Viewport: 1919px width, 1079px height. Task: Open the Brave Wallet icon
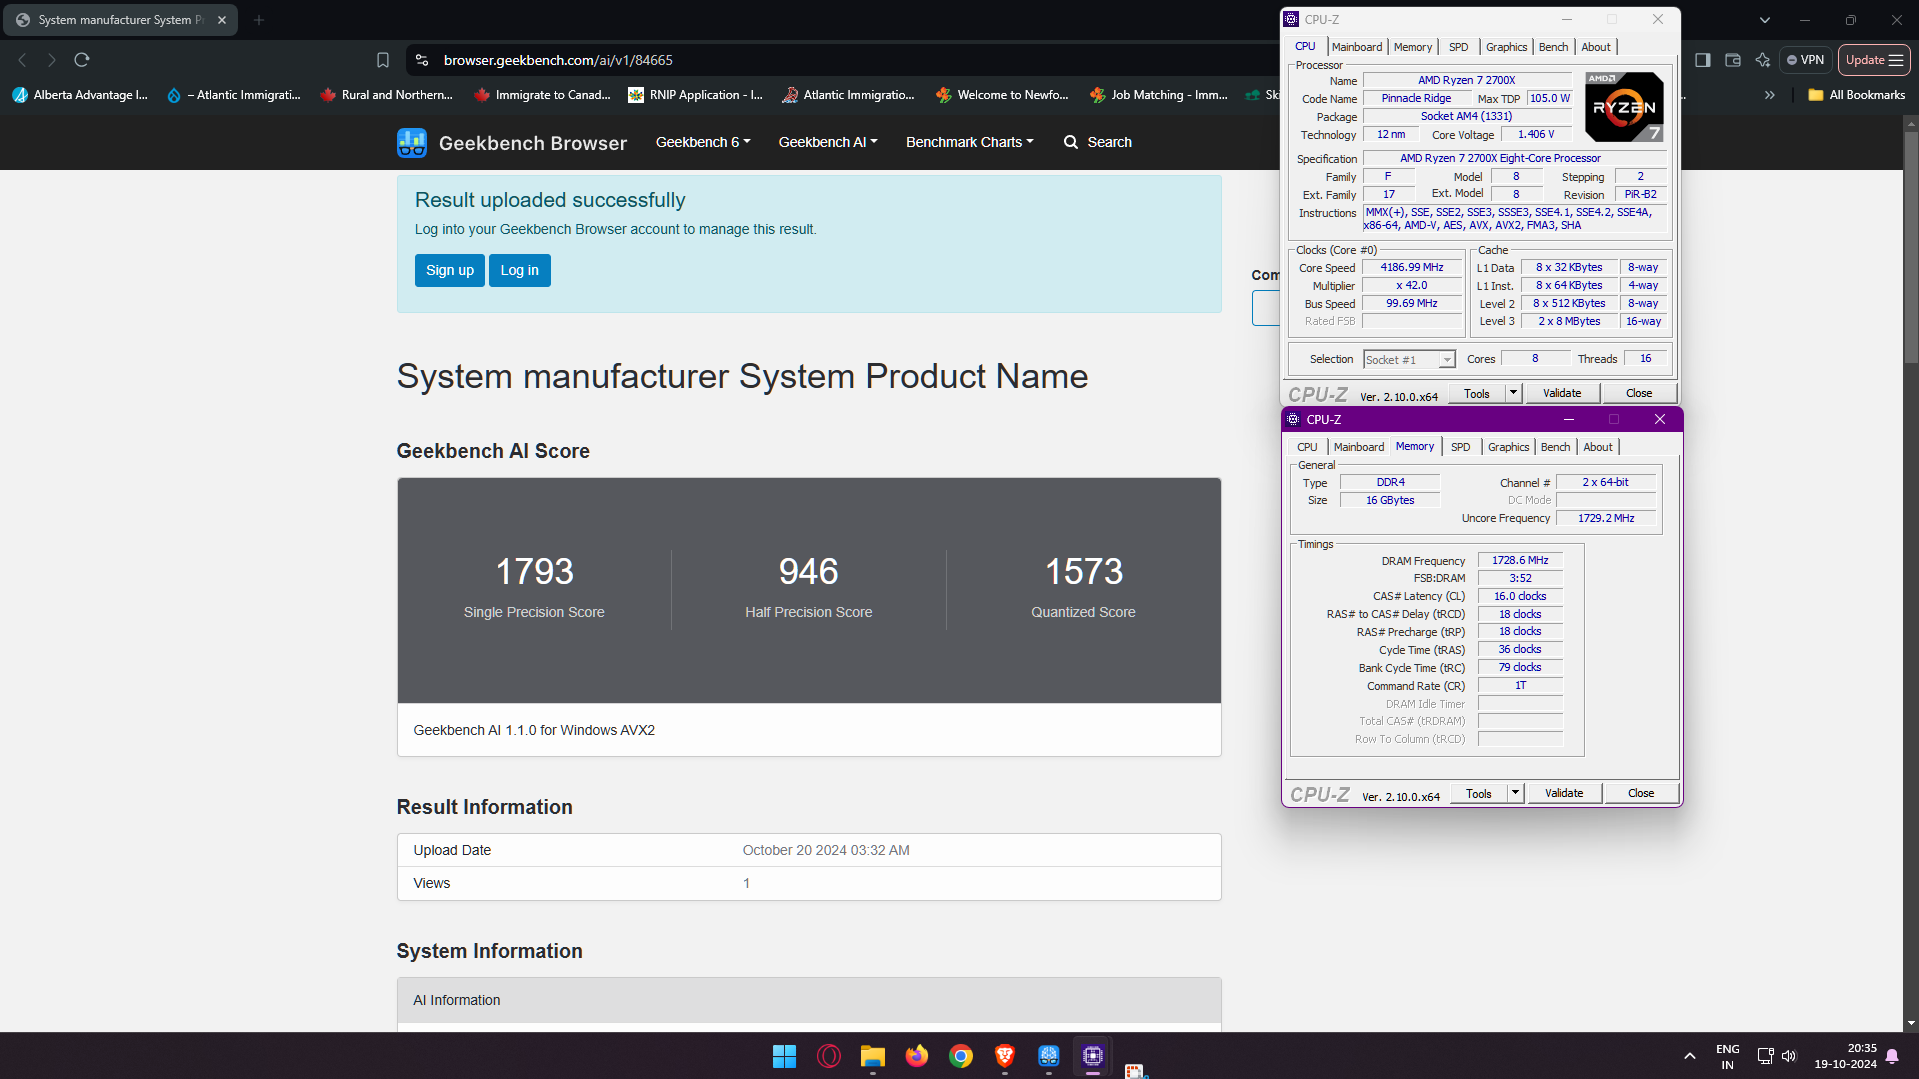pyautogui.click(x=1733, y=60)
